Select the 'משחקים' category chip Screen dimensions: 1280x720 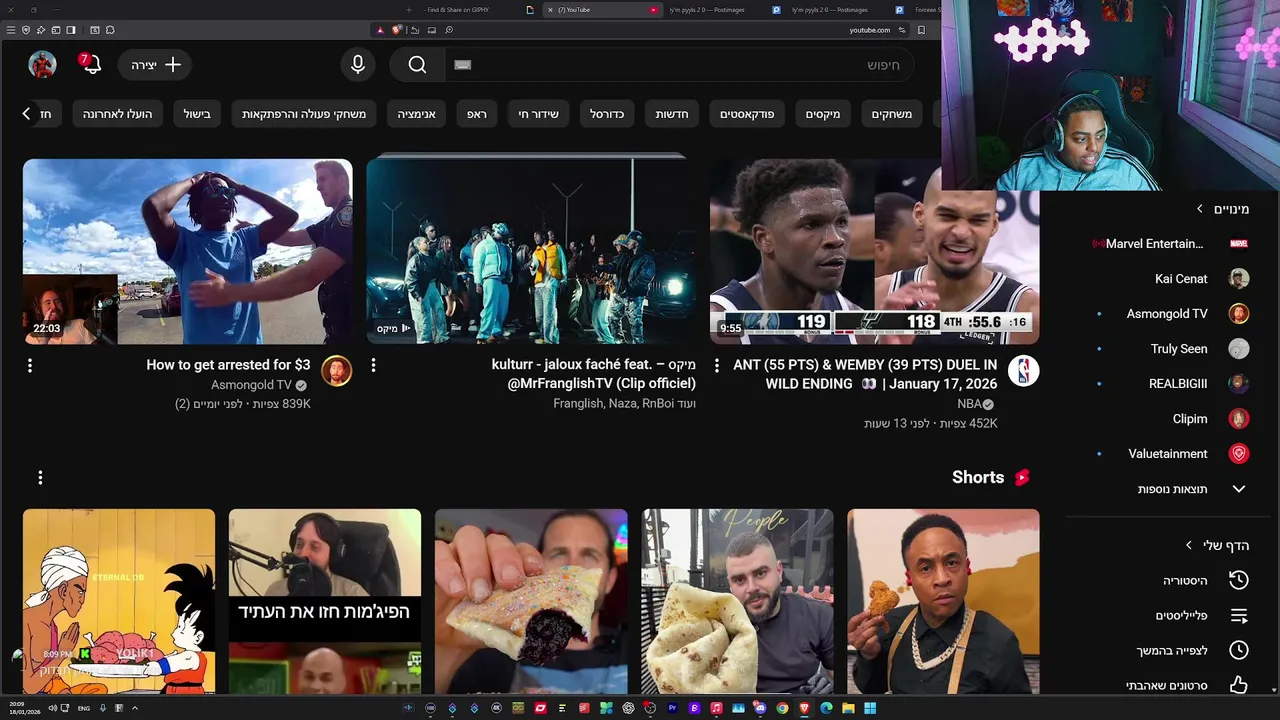[891, 114]
